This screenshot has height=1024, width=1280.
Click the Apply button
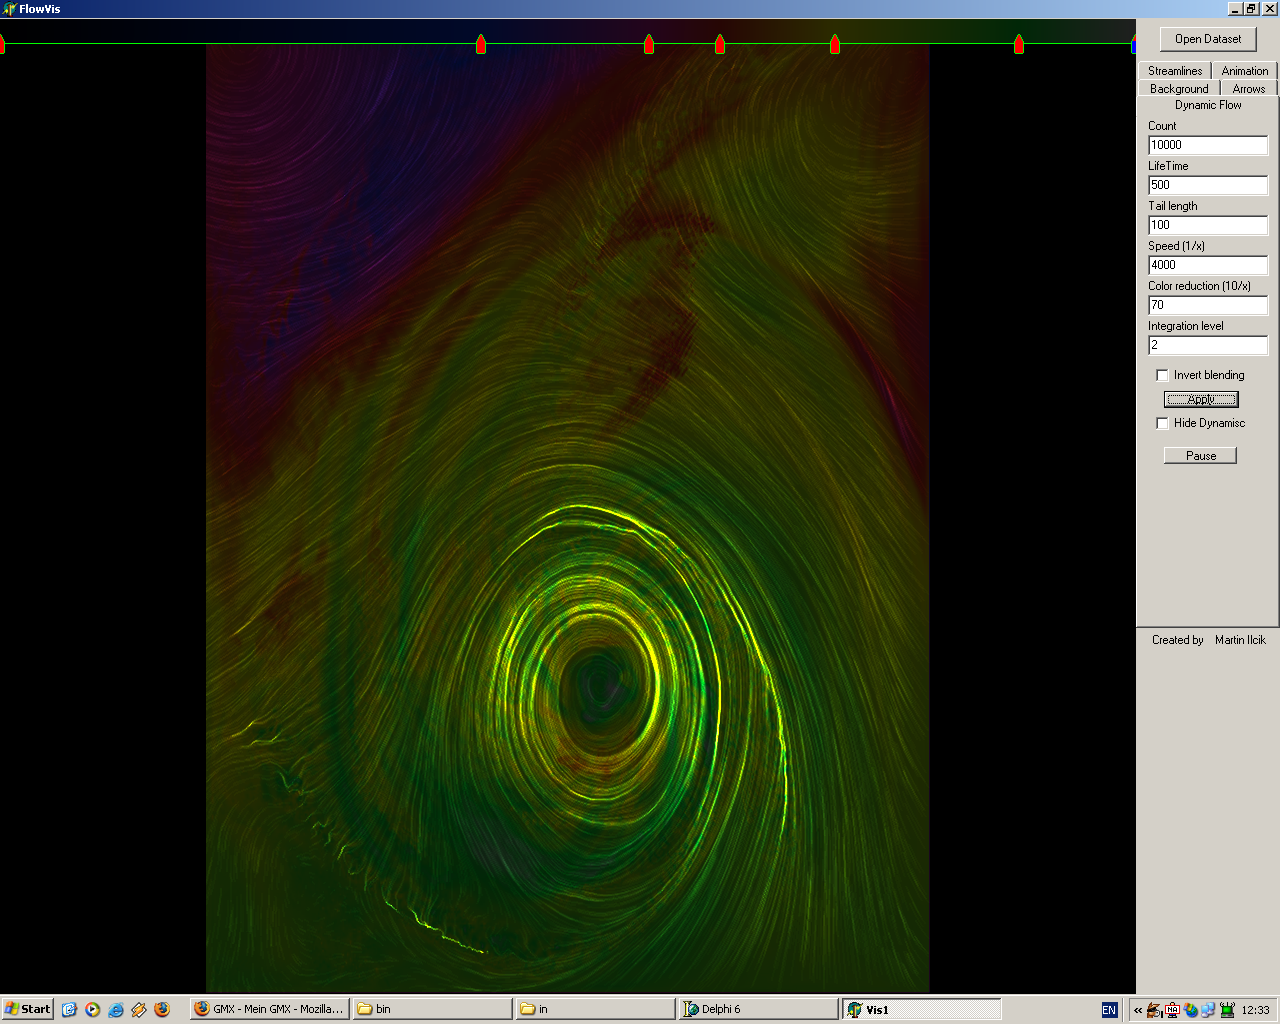click(1201, 399)
